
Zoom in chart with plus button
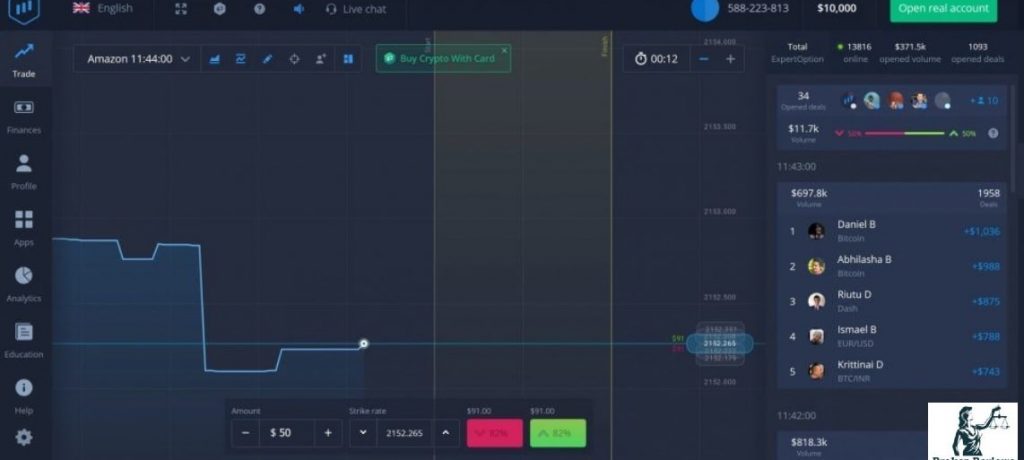coord(730,59)
